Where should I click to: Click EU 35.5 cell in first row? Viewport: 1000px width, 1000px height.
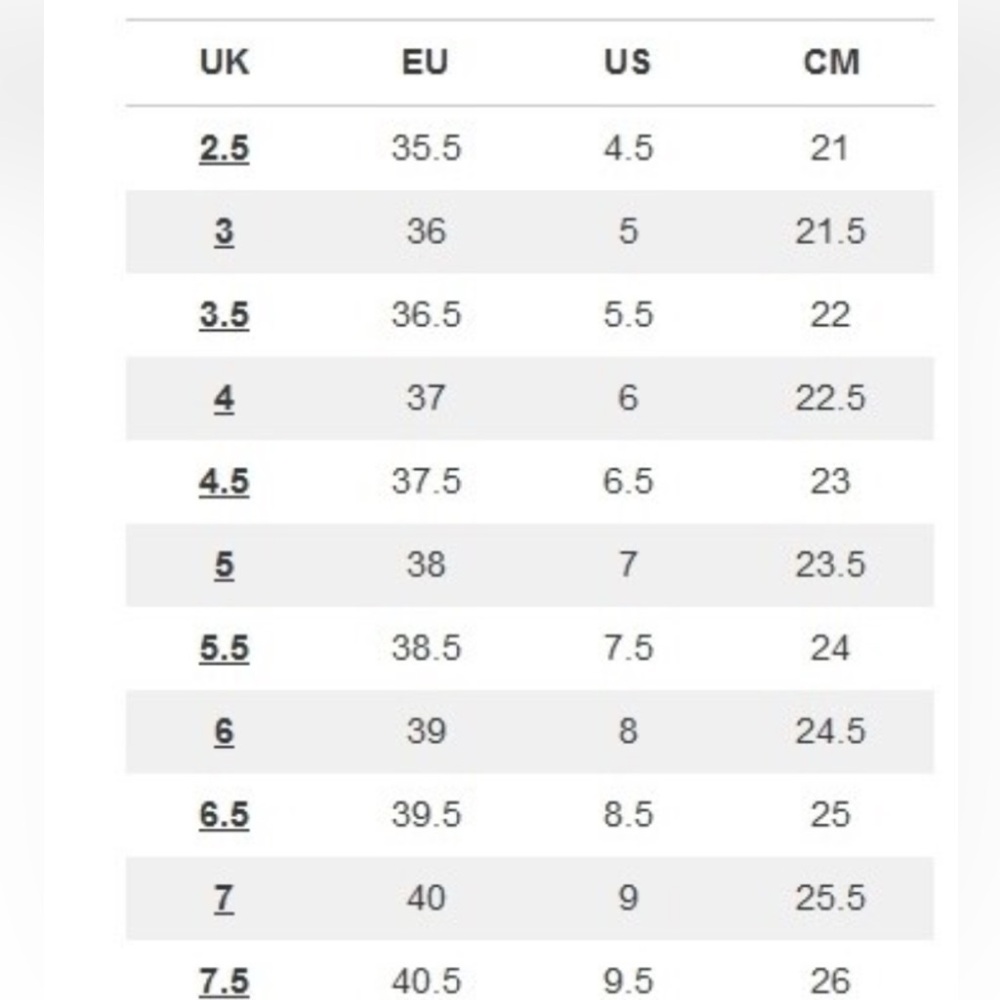click(426, 149)
